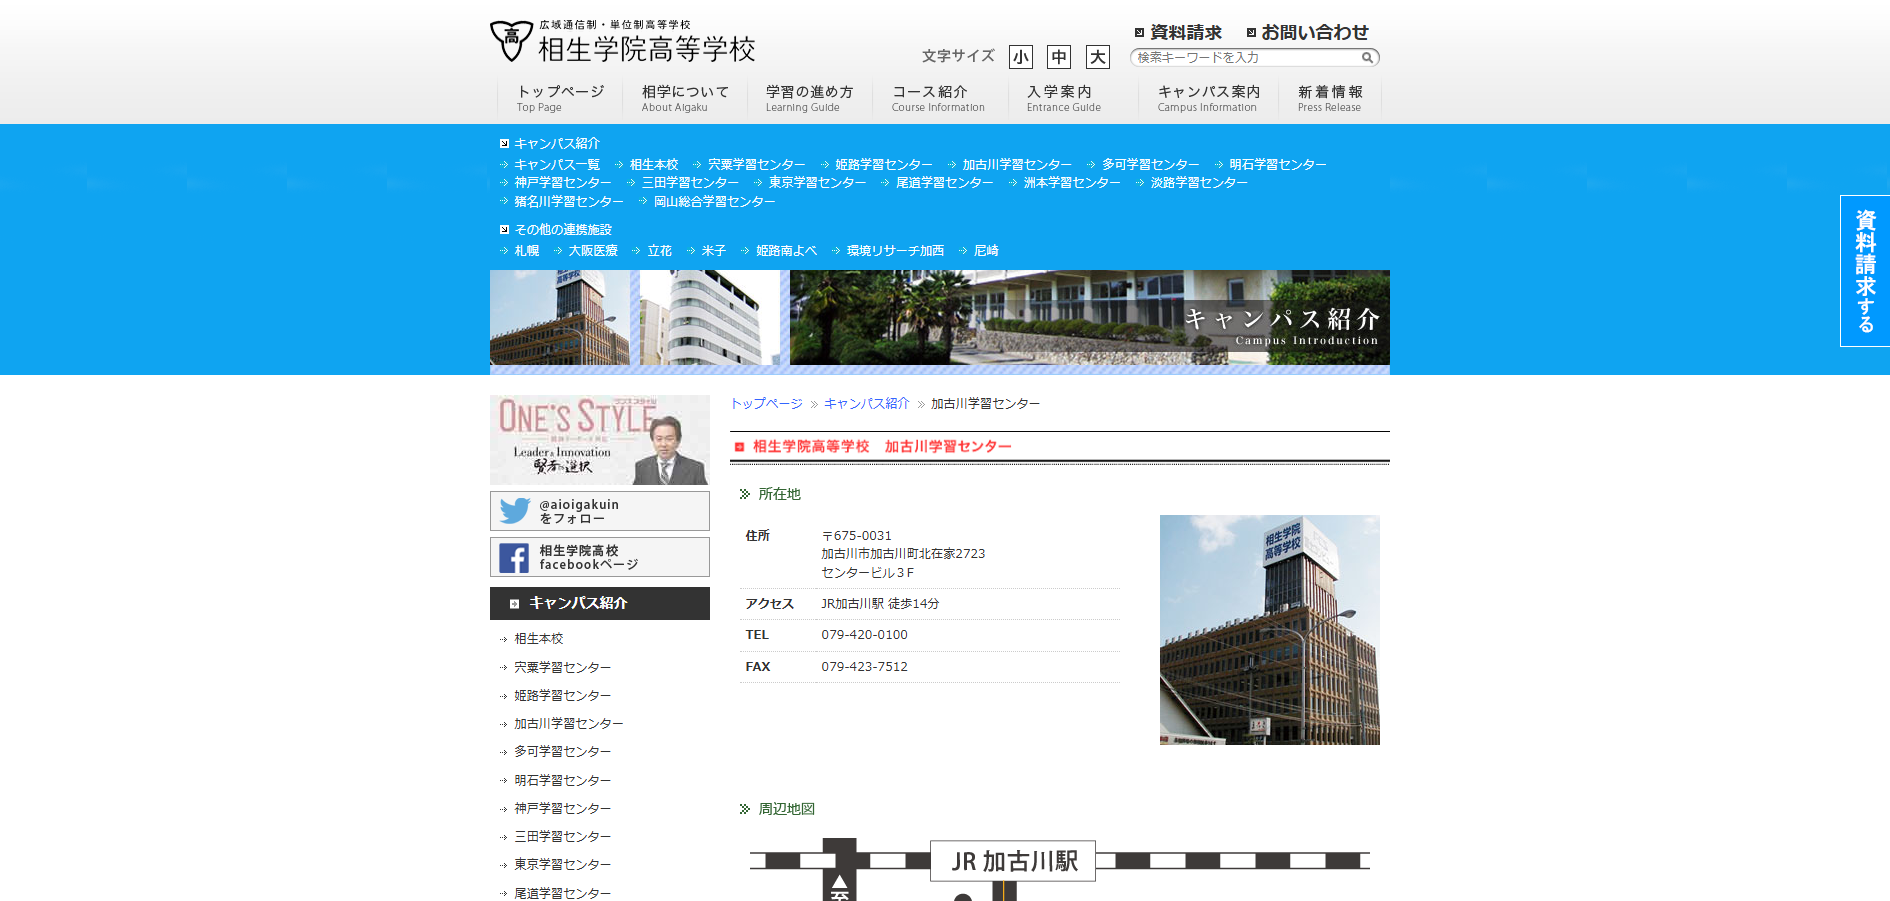Open the コース紹介 Course Information menu
The image size is (1890, 901).
[937, 98]
